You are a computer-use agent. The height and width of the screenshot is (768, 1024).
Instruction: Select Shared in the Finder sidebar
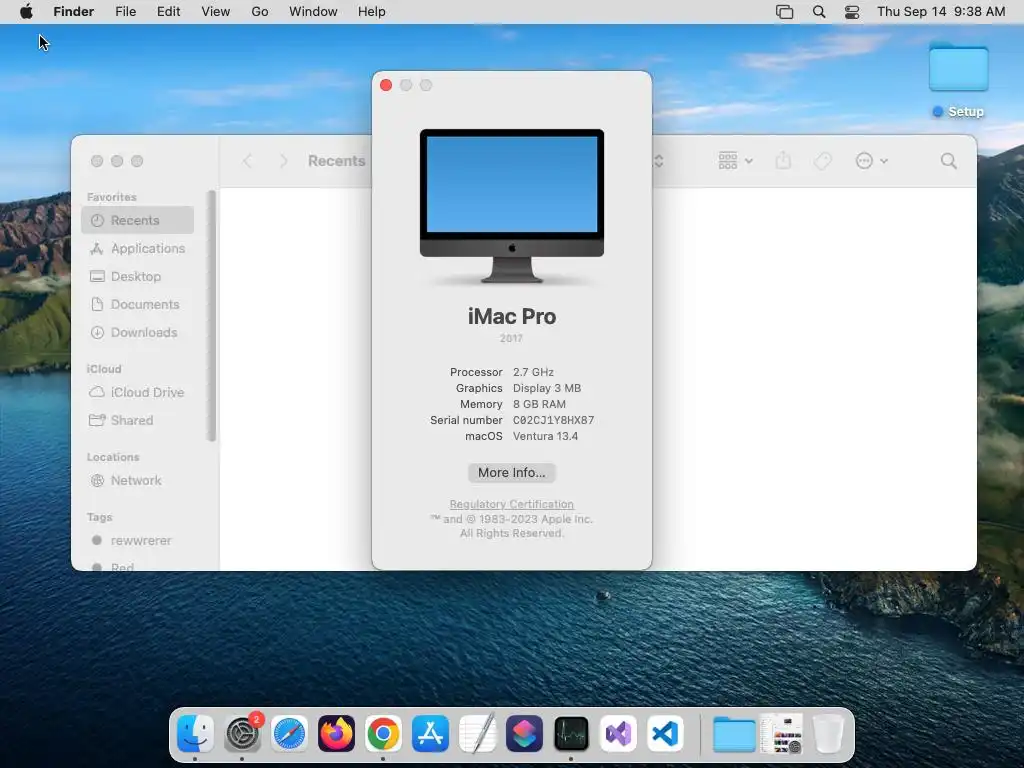(137, 421)
